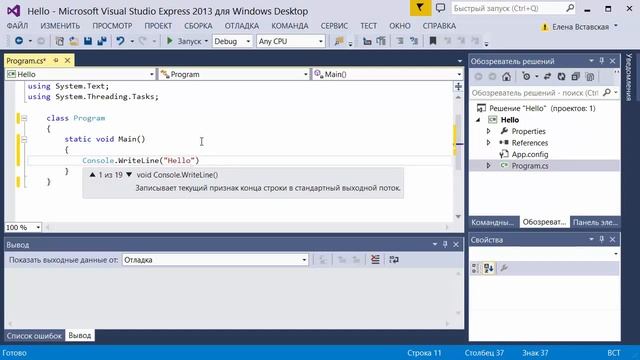Collapse the Main() method code block
The height and width of the screenshot is (360, 640).
[x=24, y=140]
